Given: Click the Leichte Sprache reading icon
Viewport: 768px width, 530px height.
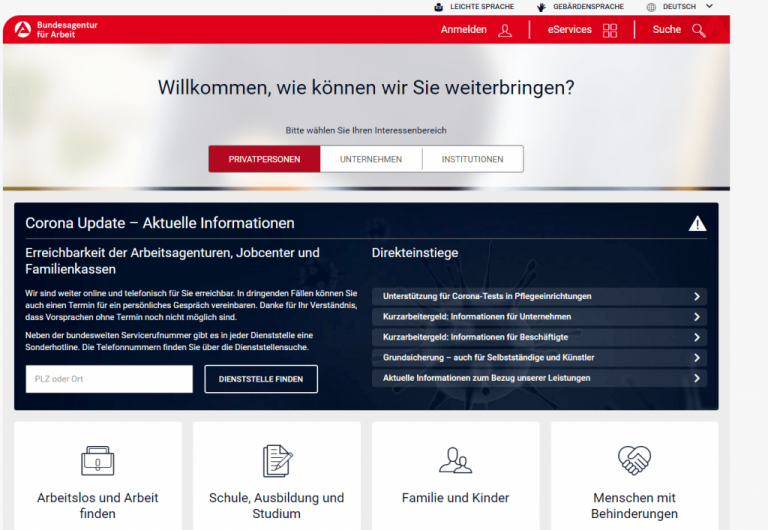Looking at the screenshot, I should click(x=439, y=7).
